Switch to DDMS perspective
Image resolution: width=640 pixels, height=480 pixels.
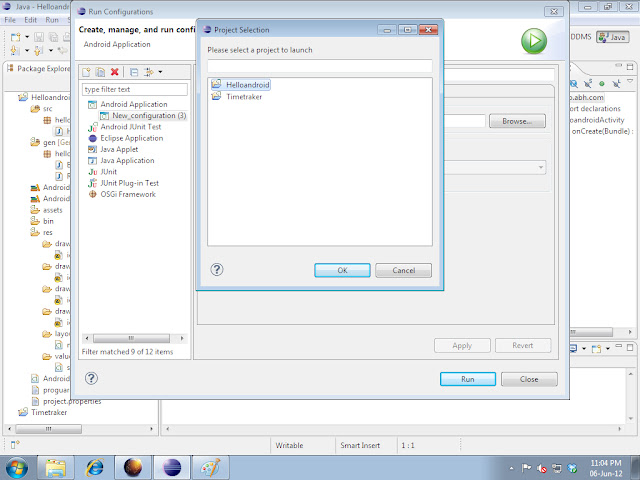[x=580, y=37]
